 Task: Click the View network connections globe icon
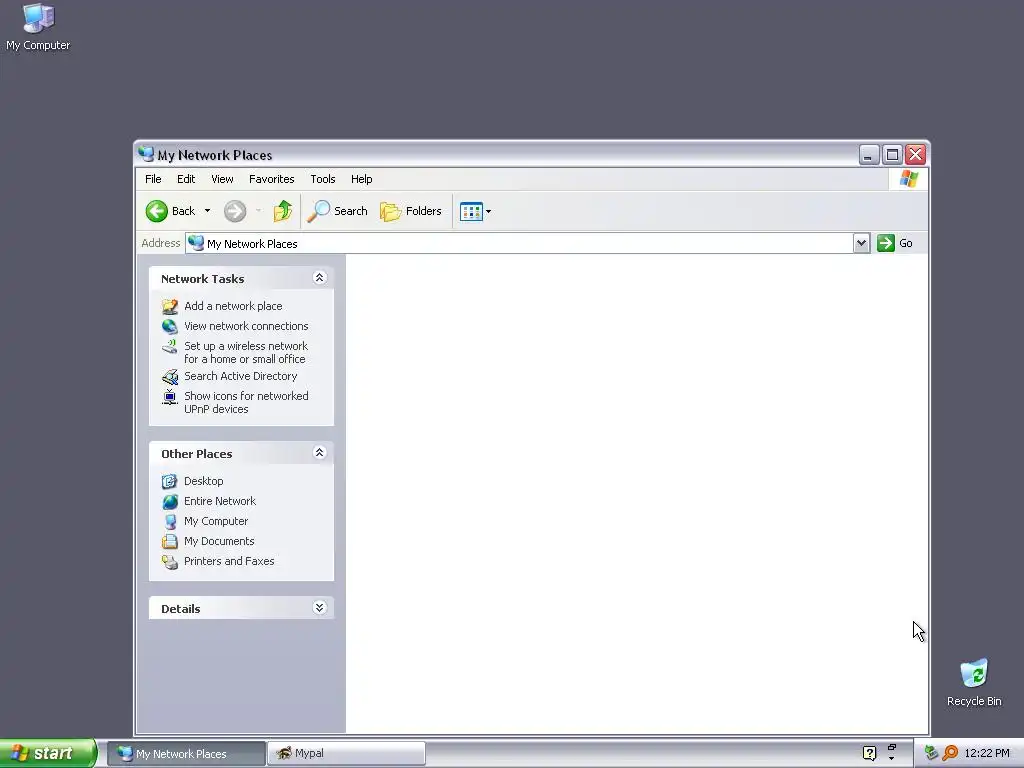tap(170, 326)
